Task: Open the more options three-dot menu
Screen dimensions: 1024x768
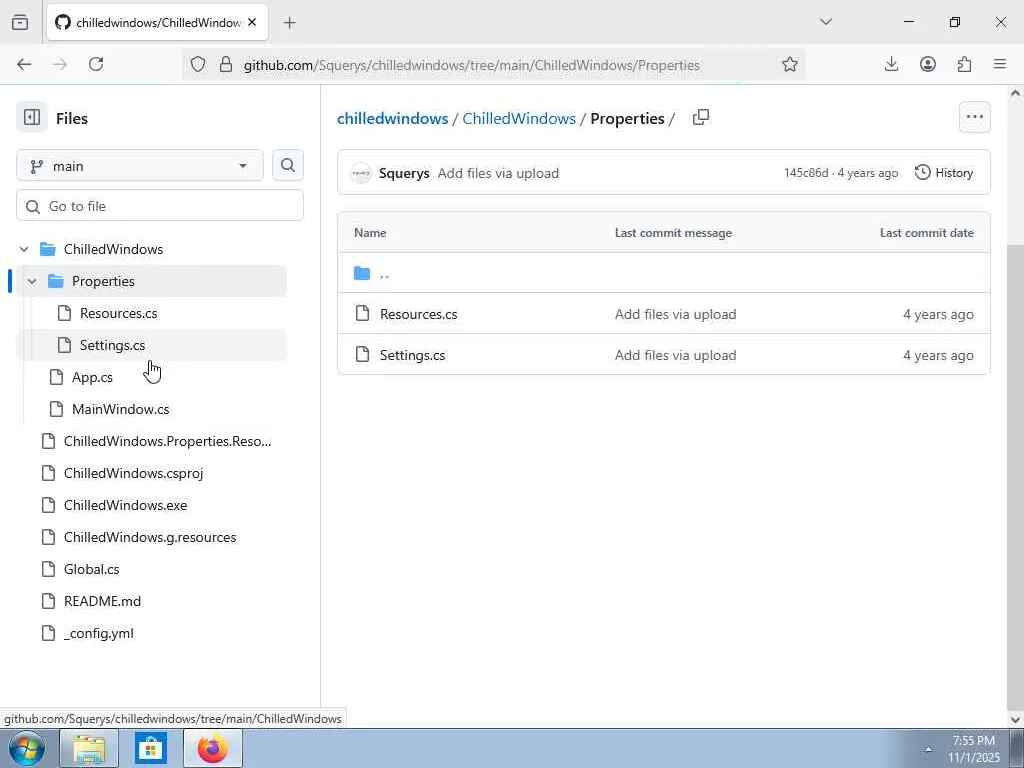Action: pos(974,118)
